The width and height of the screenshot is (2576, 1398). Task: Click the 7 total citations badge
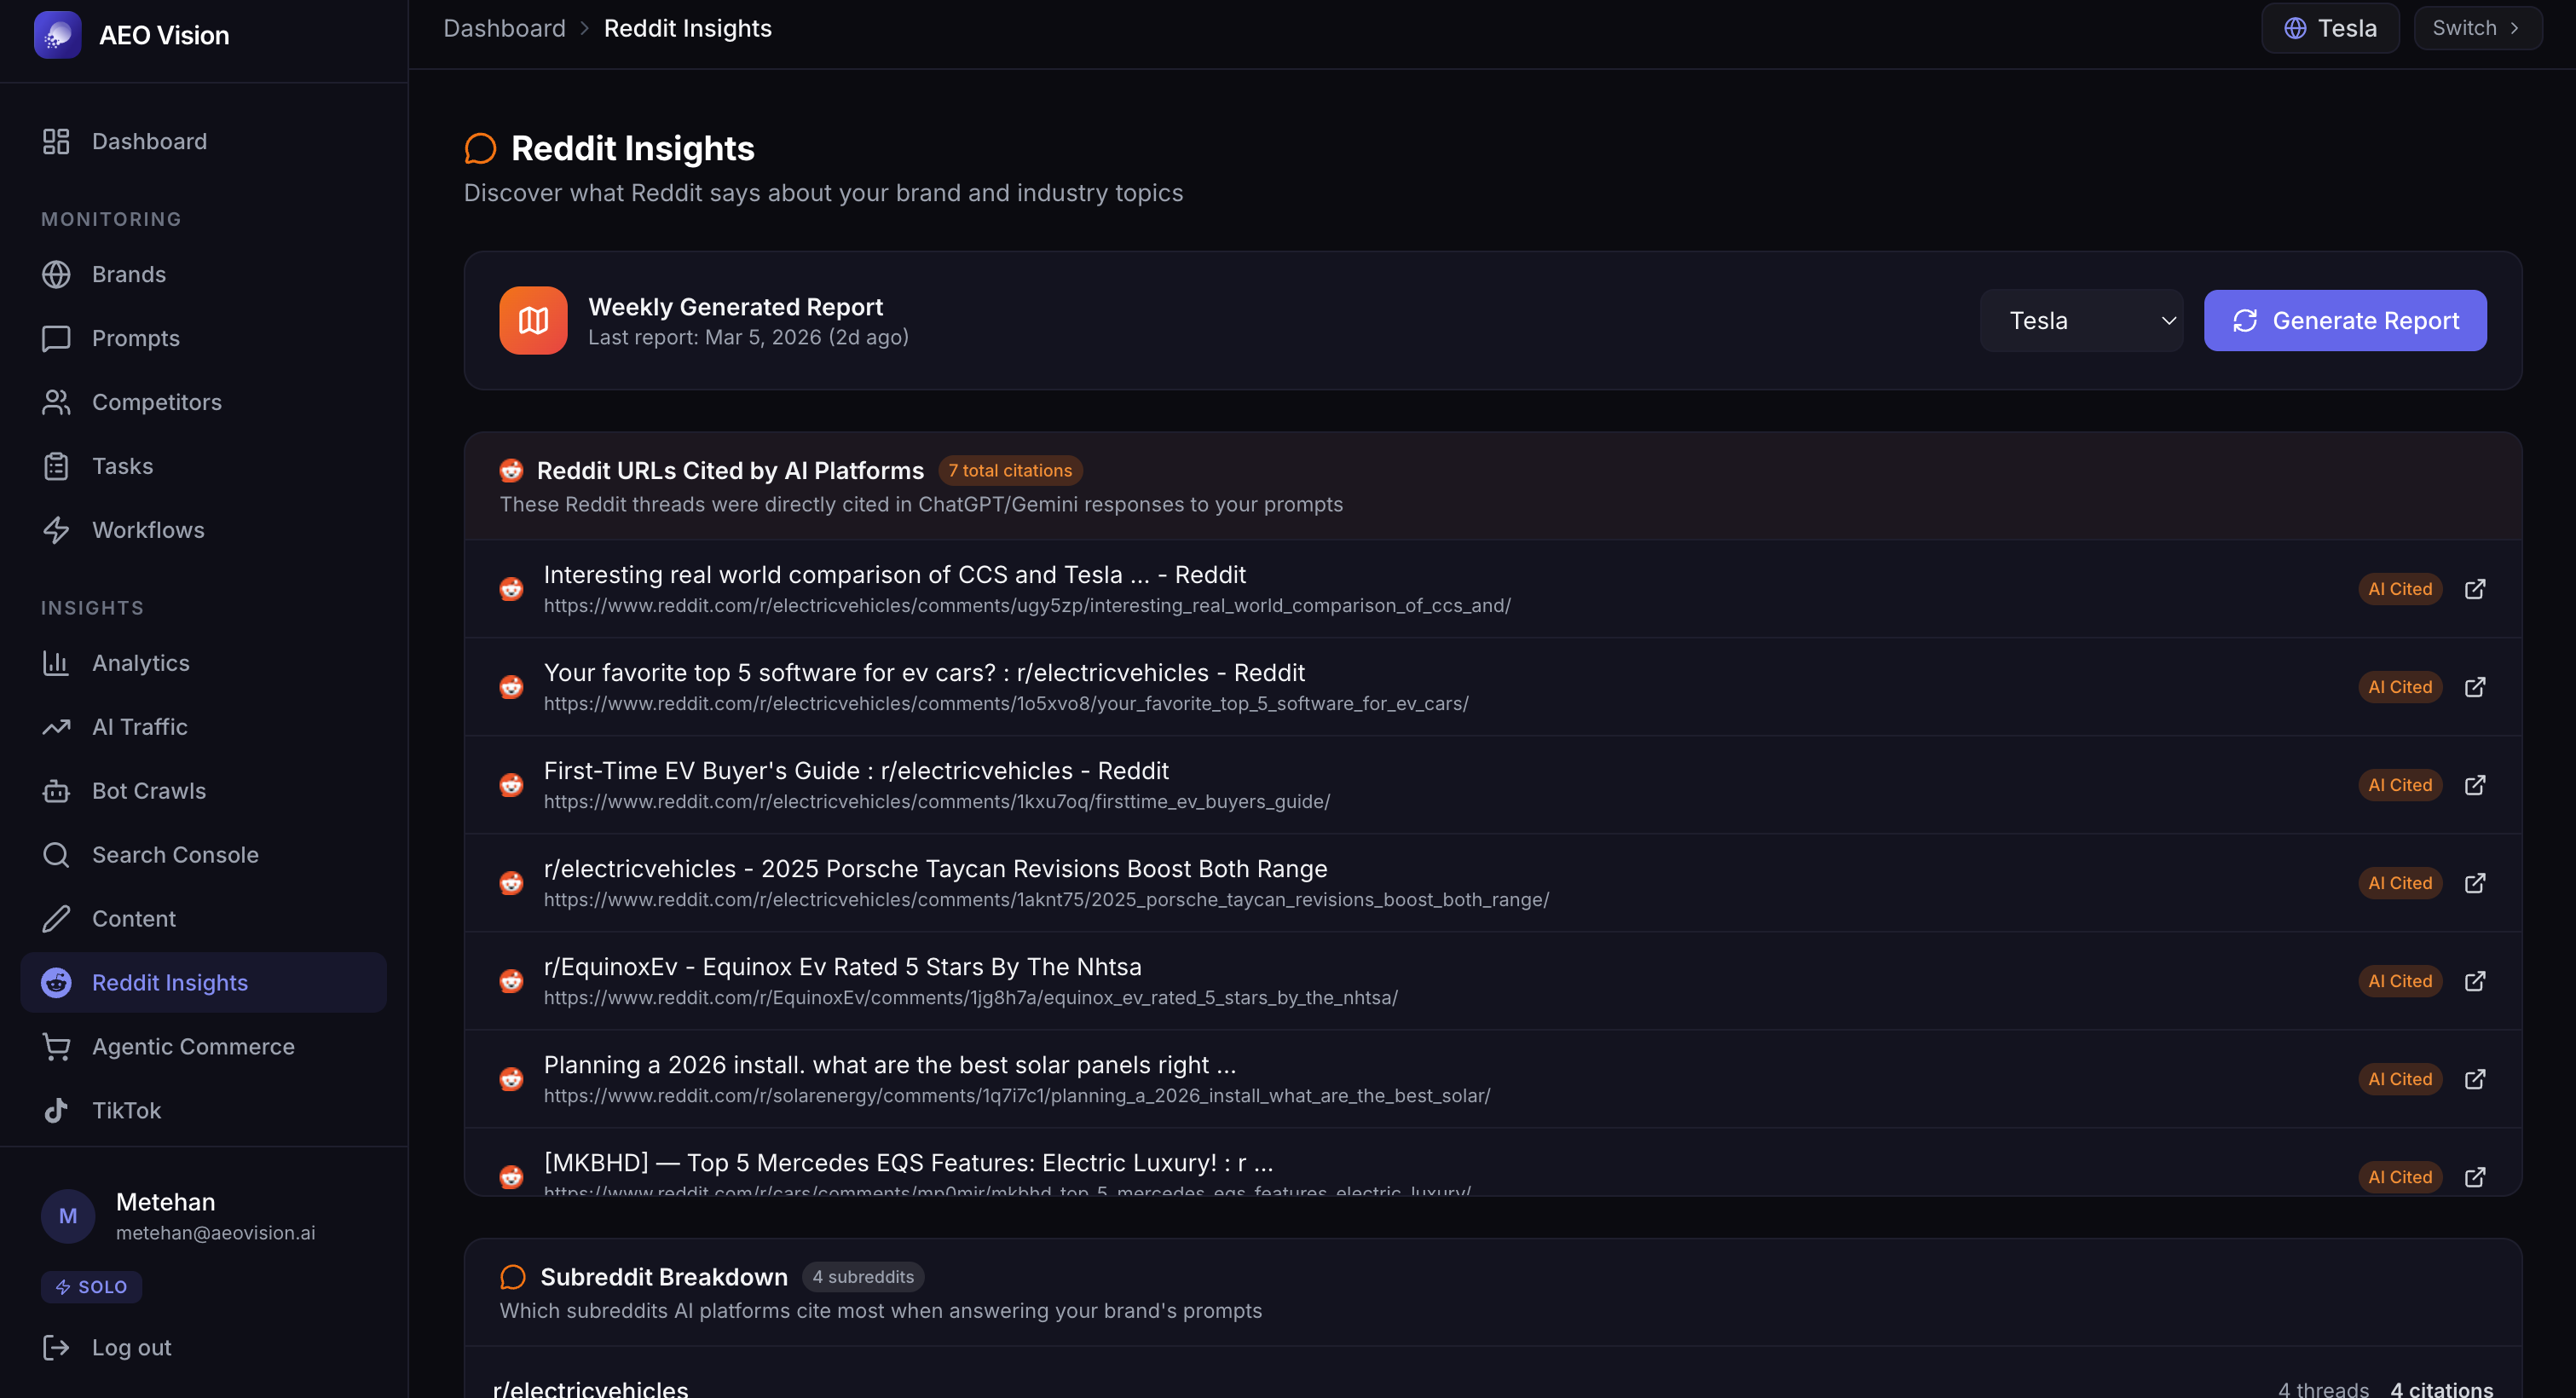(x=1010, y=470)
